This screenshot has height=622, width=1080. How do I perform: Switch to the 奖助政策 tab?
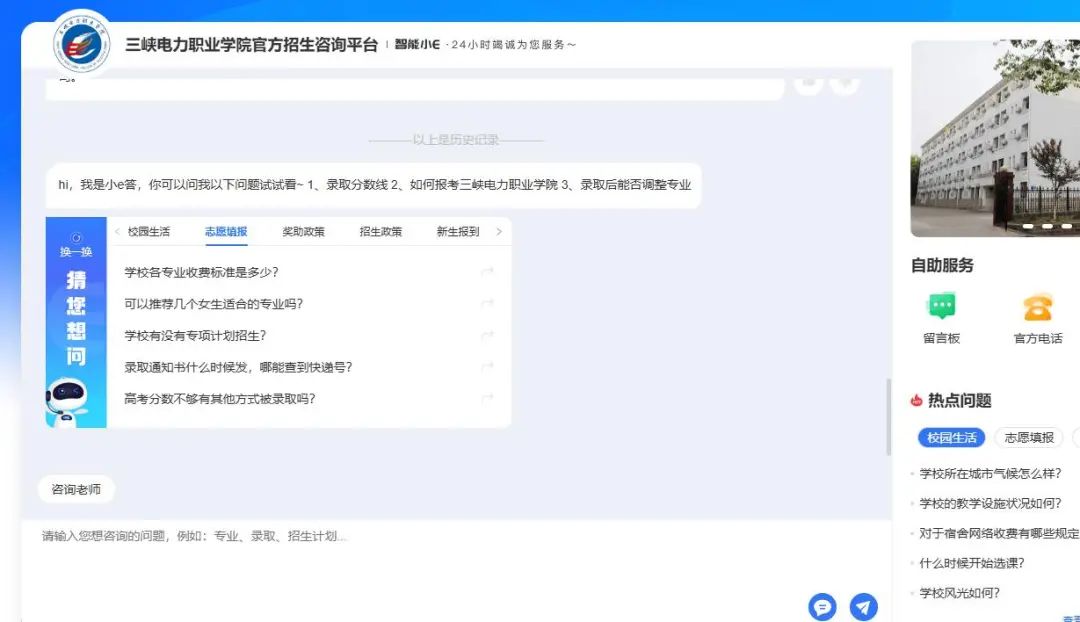[303, 232]
